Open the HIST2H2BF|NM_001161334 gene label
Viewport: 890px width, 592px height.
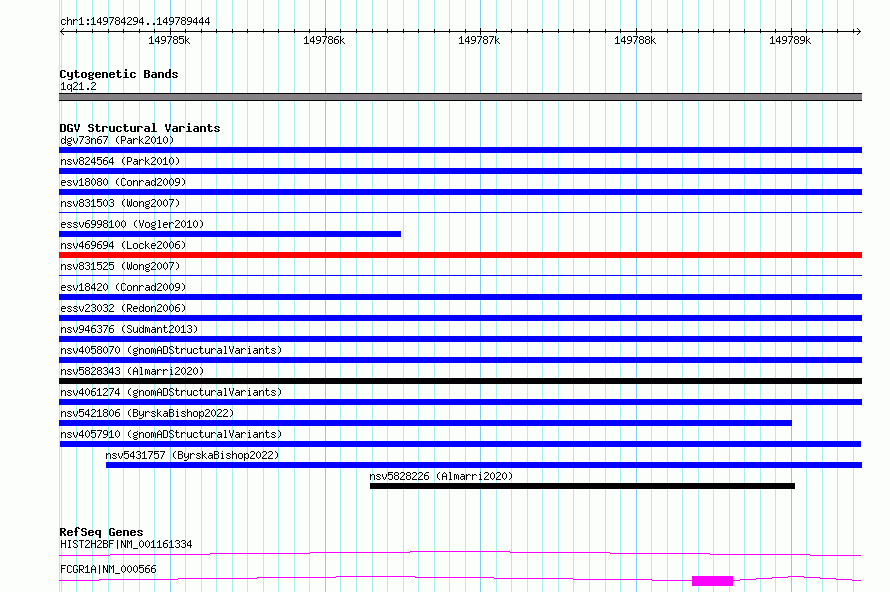tap(126, 544)
